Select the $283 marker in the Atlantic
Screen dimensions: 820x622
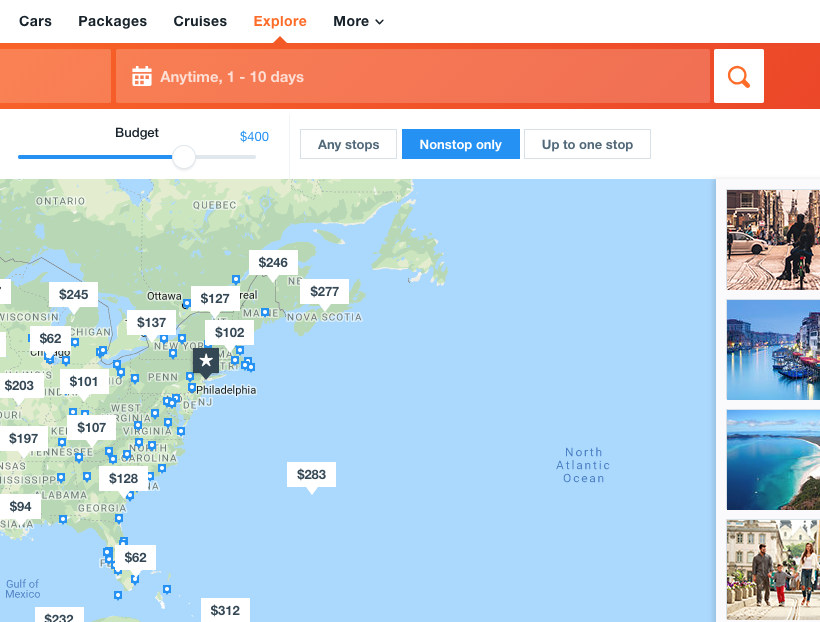[x=311, y=474]
